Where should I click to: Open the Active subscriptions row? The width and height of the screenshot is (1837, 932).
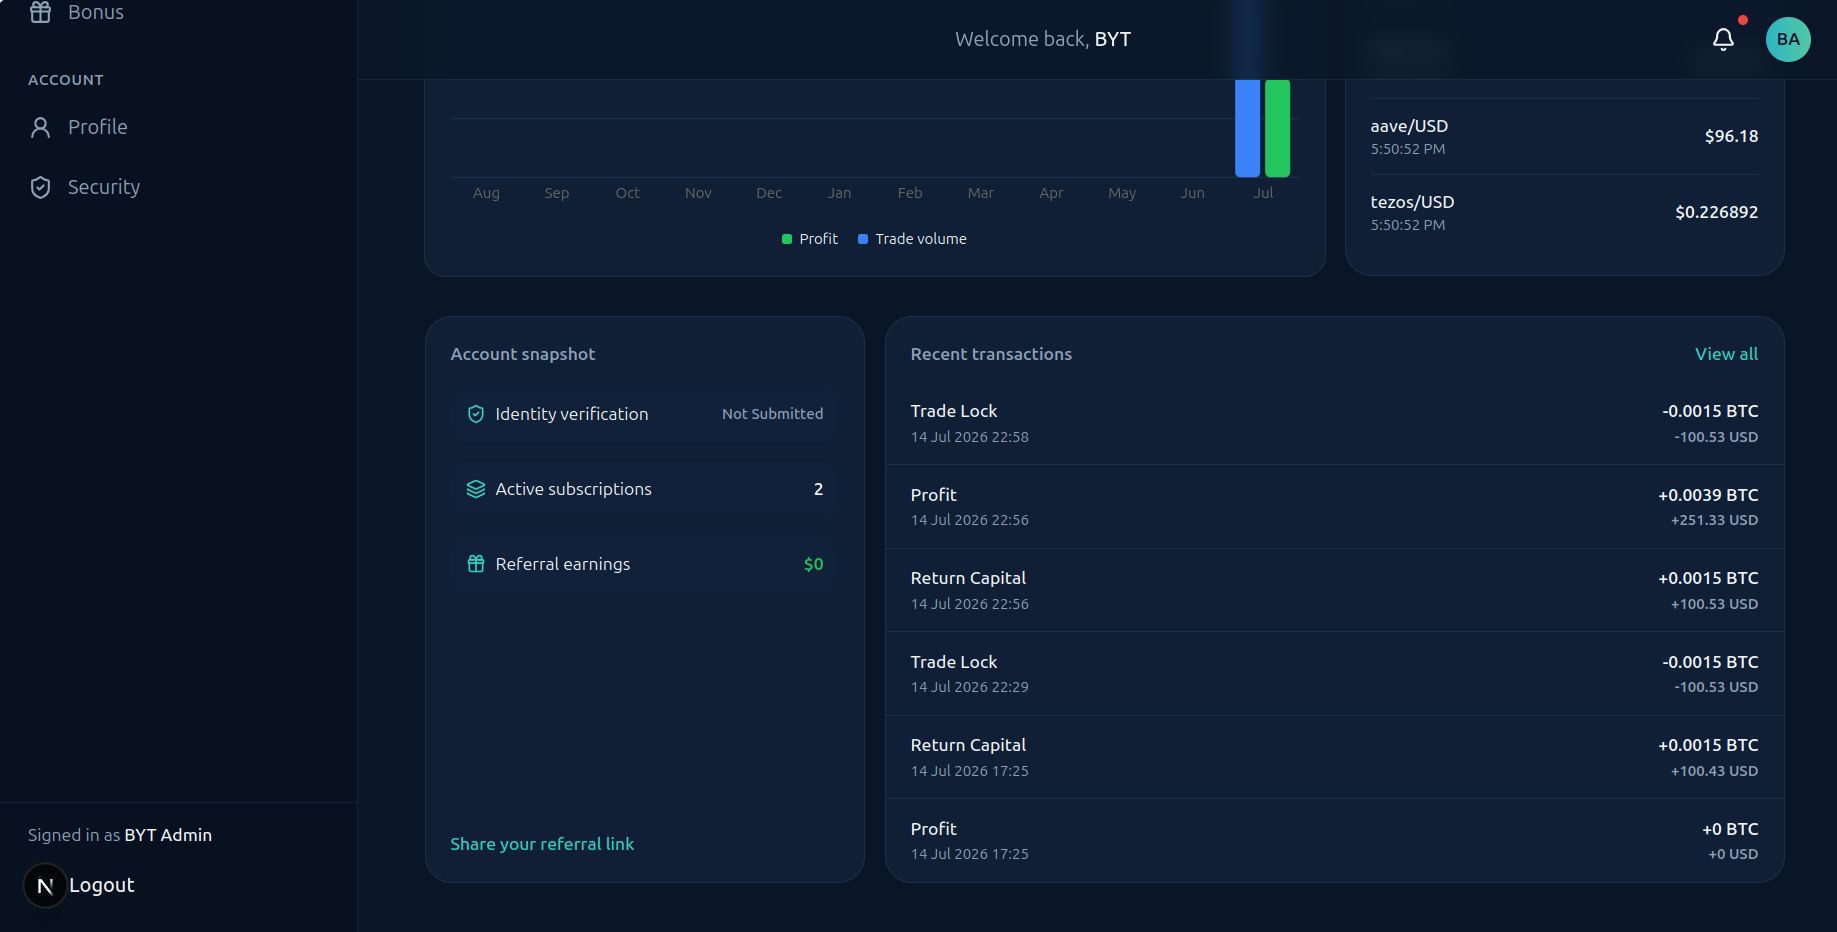click(644, 489)
